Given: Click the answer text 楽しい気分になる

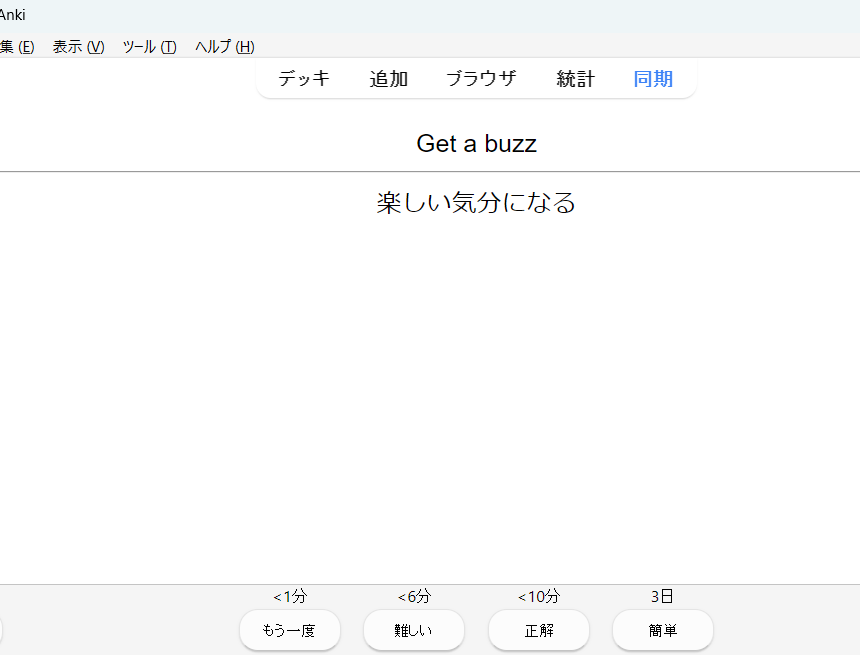Looking at the screenshot, I should point(476,202).
